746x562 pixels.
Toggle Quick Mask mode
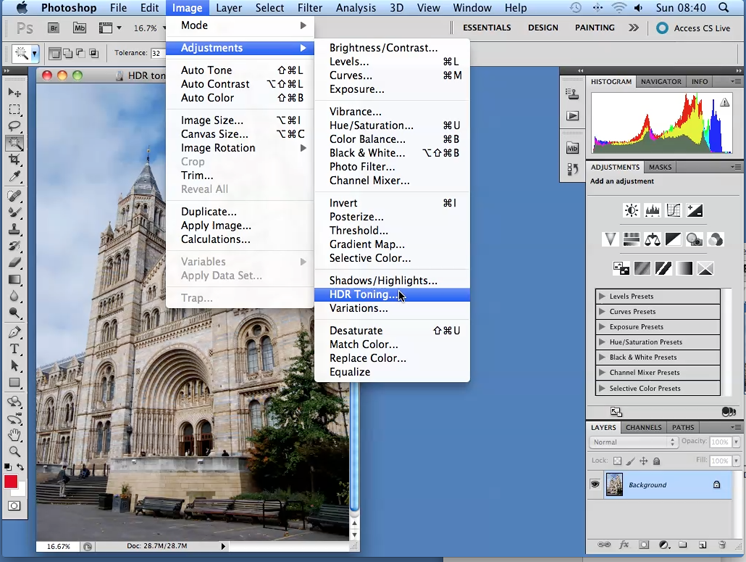click(14, 506)
